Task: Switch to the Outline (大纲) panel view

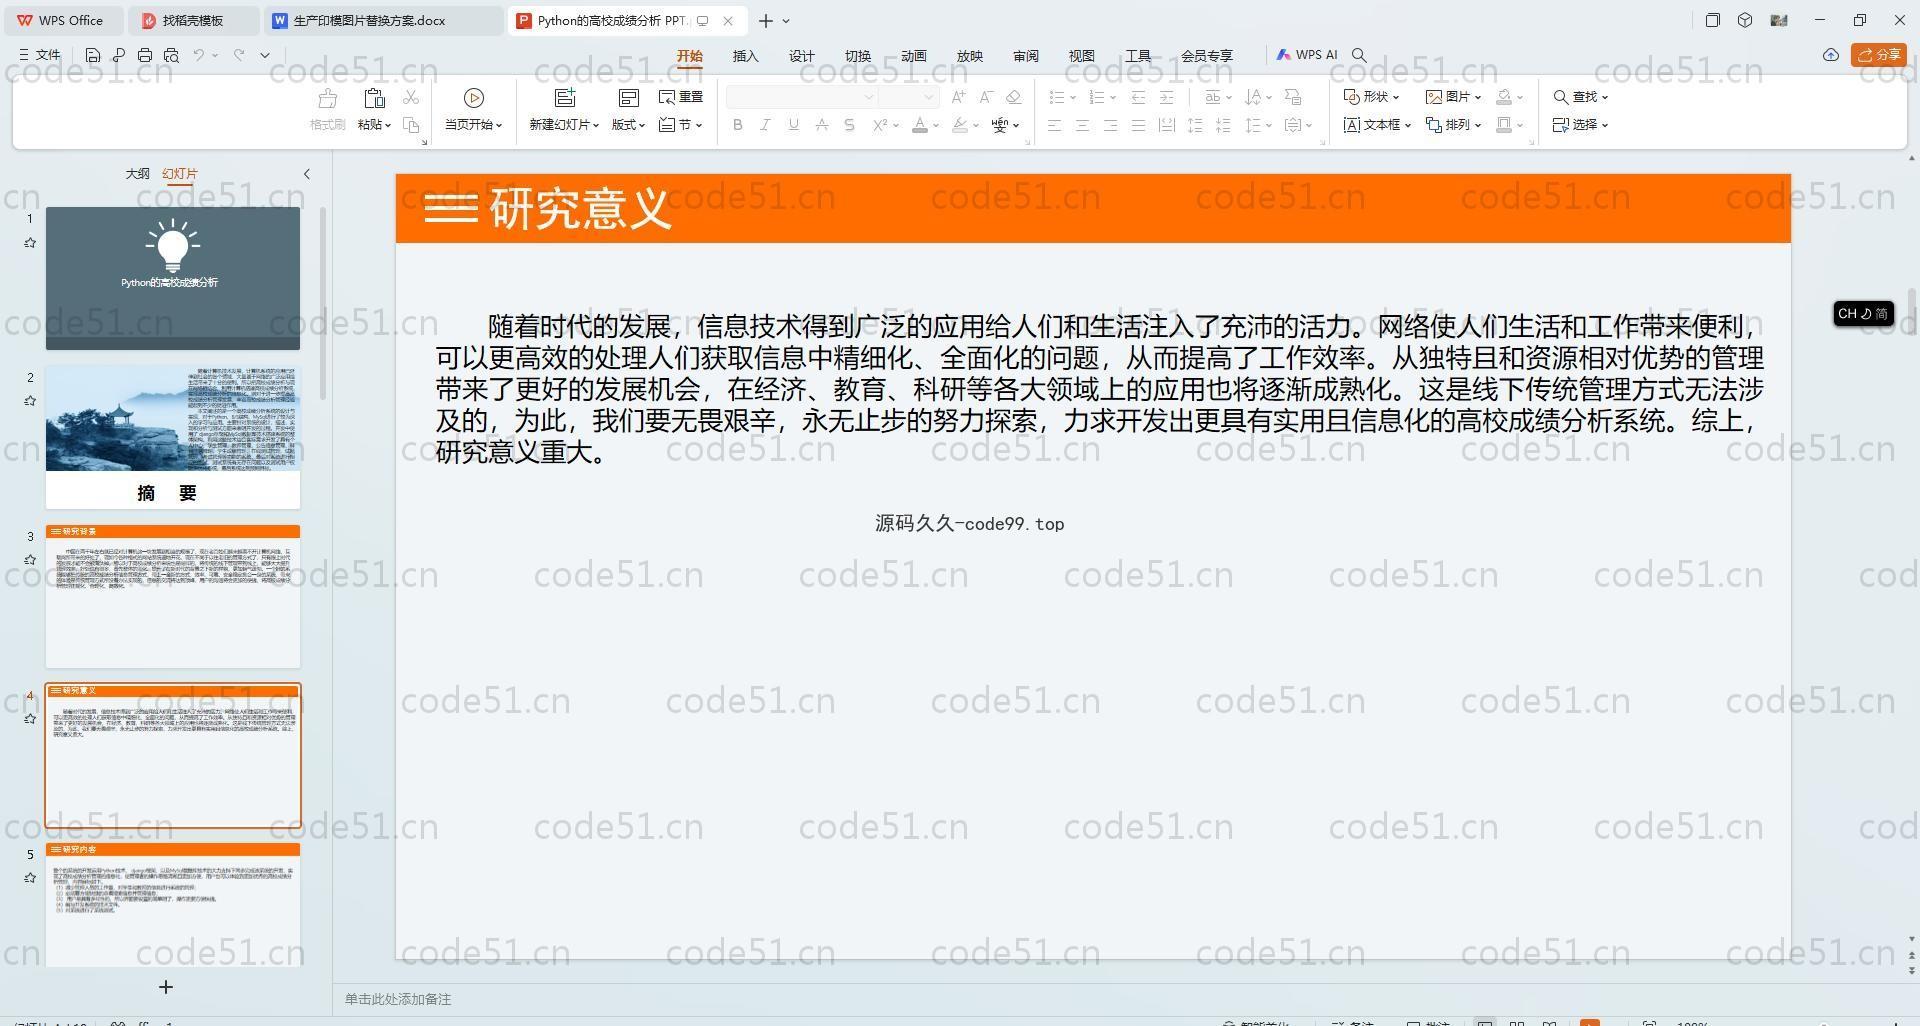Action: pyautogui.click(x=137, y=174)
